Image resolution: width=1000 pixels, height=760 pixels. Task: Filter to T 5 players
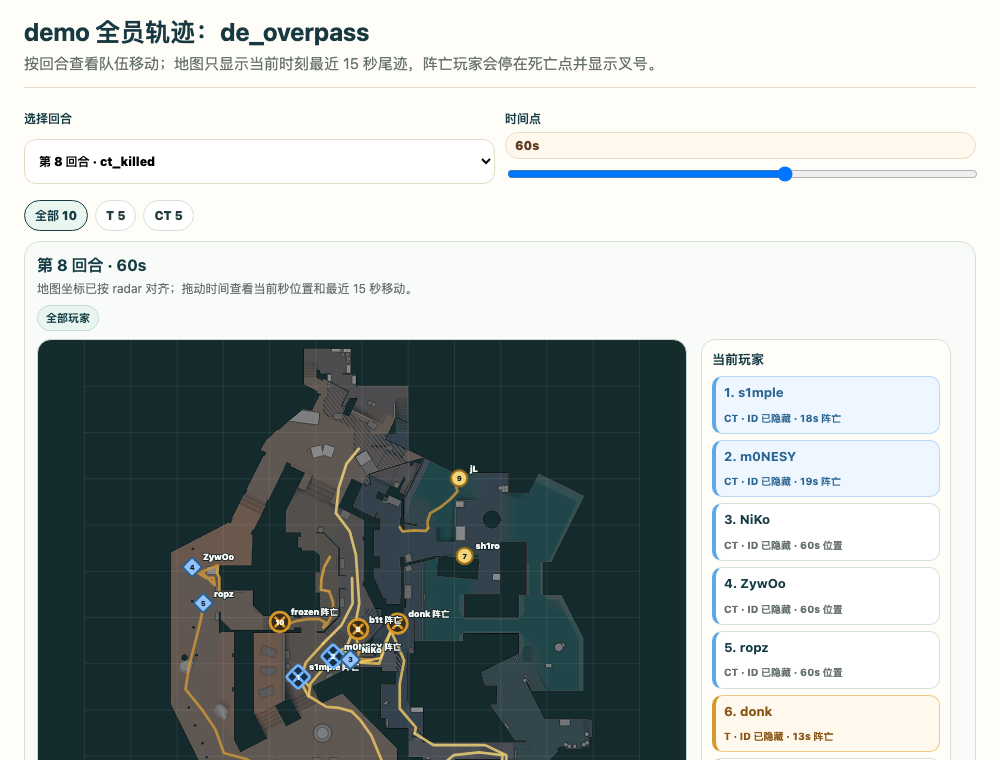115,216
